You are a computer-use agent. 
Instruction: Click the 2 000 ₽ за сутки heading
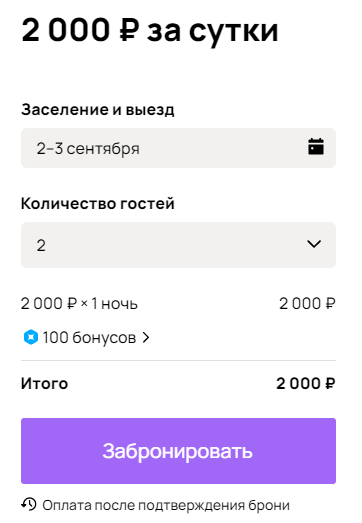150,31
